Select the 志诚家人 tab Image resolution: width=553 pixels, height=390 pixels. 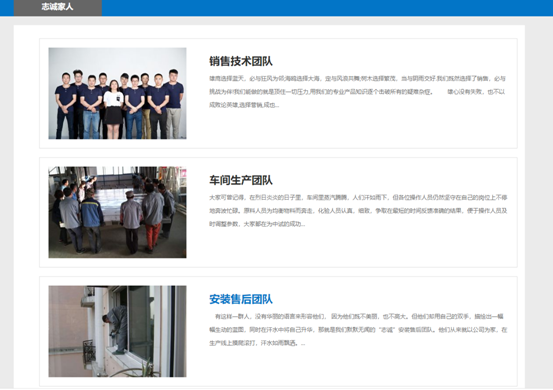point(57,7)
